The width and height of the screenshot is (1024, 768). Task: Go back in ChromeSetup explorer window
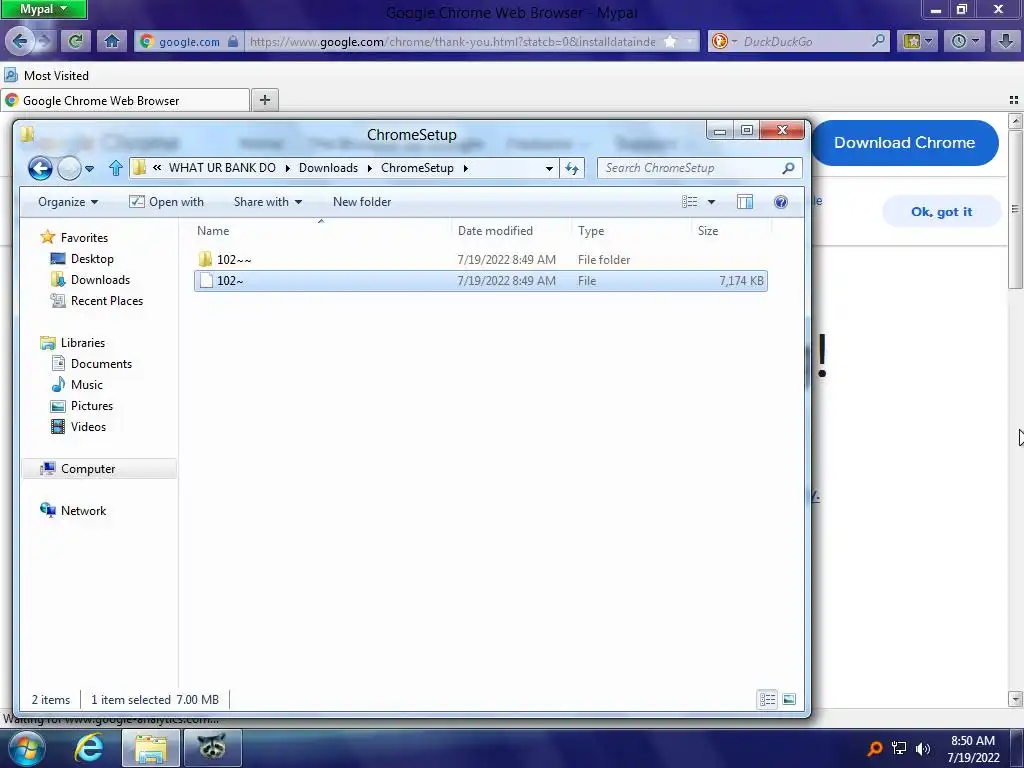click(40, 168)
